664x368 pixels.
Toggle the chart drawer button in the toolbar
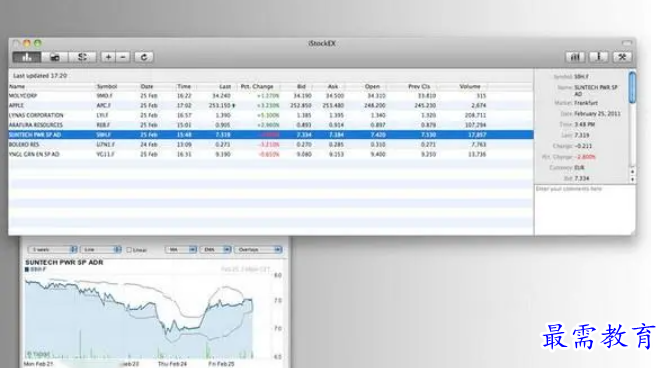[x=575, y=57]
